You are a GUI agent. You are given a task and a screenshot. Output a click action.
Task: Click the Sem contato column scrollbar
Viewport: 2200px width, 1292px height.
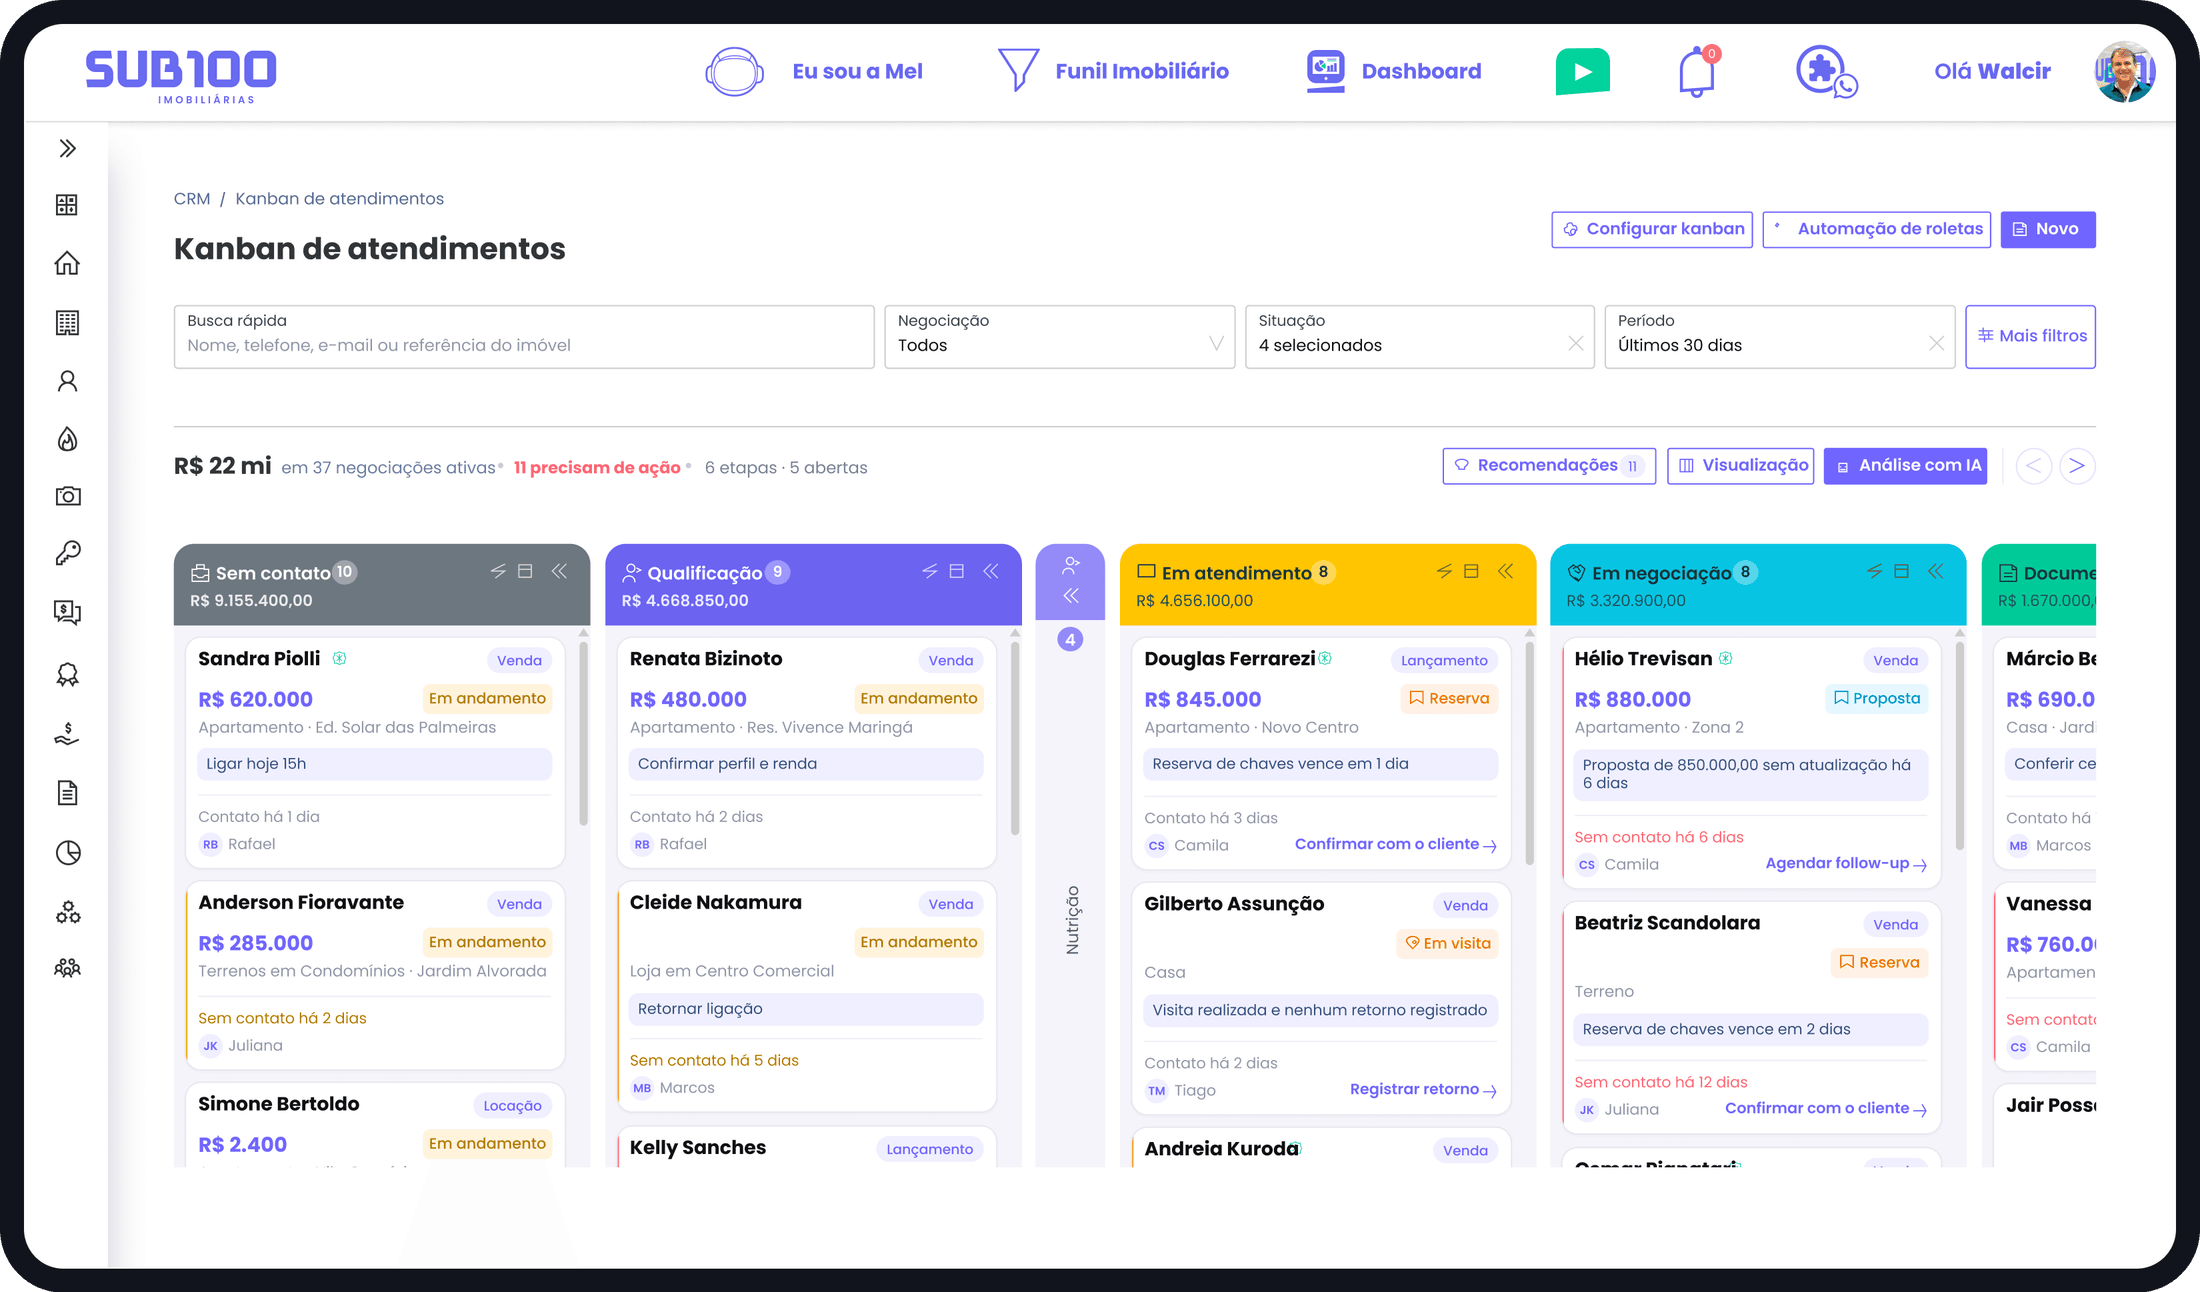(583, 732)
